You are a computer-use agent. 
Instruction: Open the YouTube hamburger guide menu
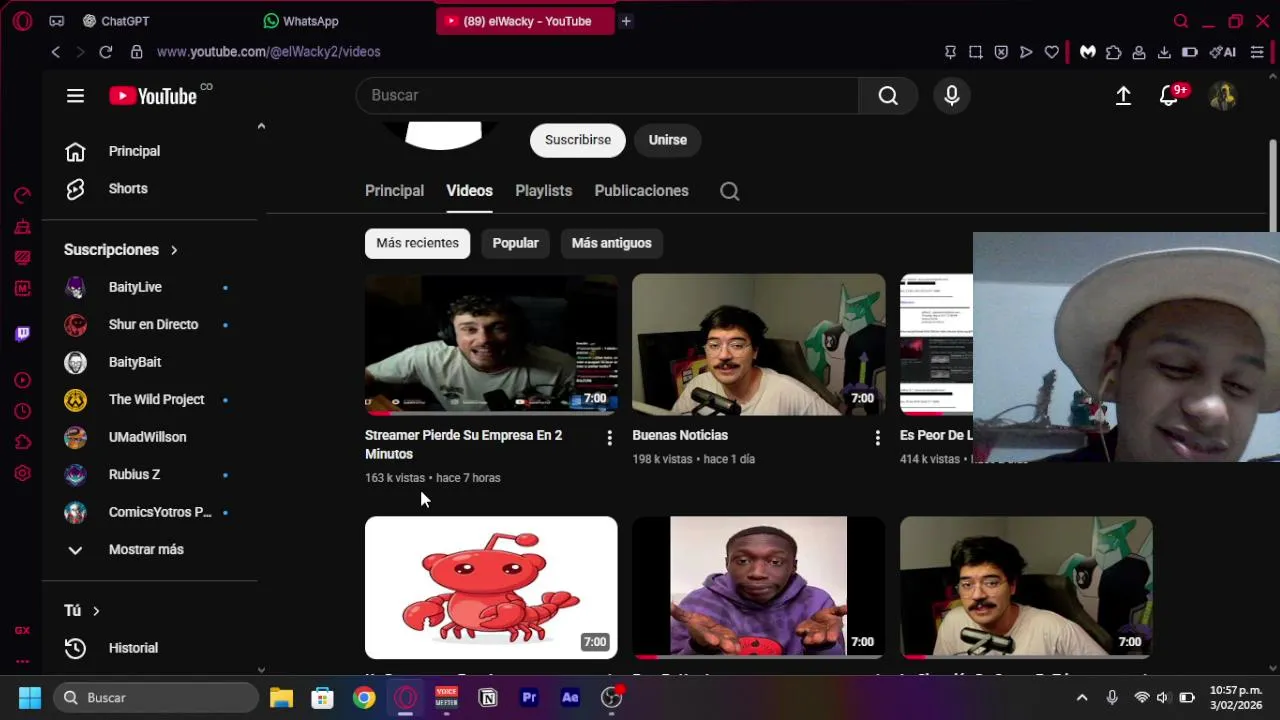(x=75, y=96)
